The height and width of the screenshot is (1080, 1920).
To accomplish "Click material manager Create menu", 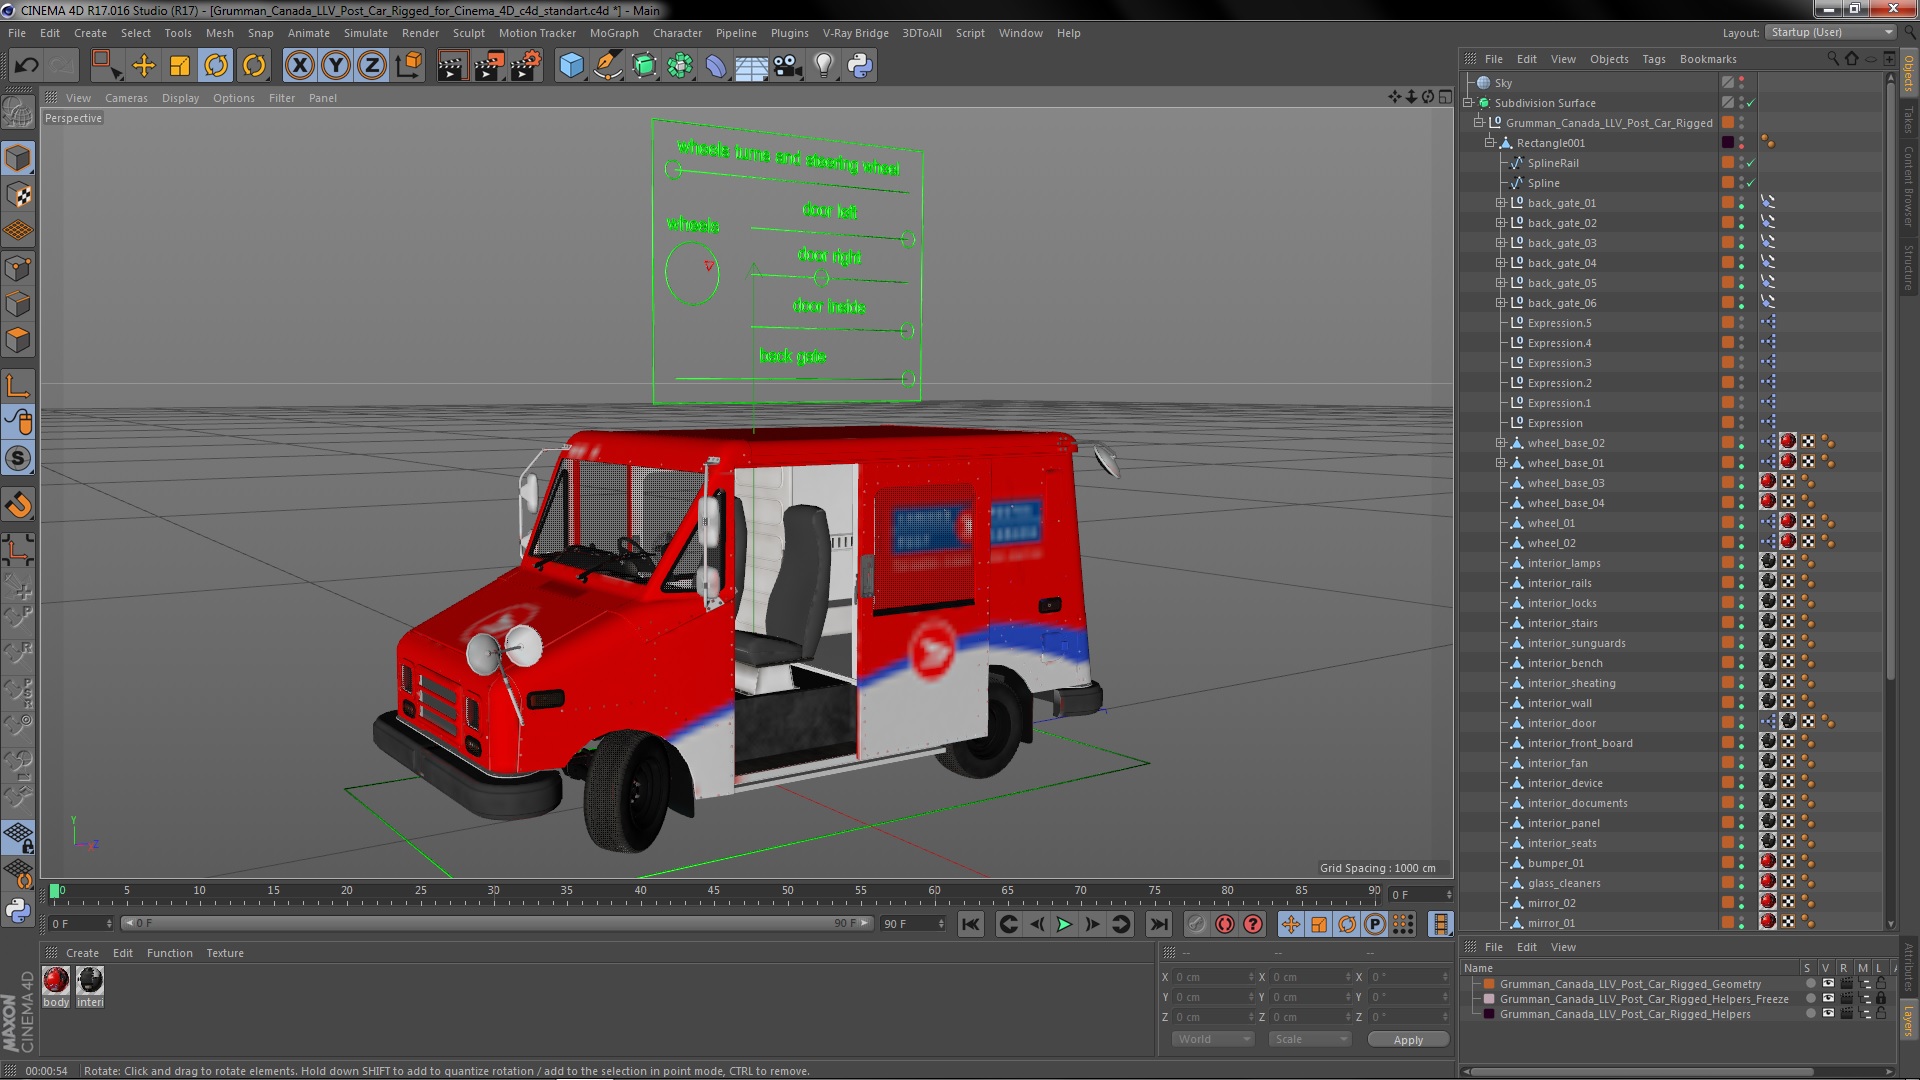I will click(82, 953).
